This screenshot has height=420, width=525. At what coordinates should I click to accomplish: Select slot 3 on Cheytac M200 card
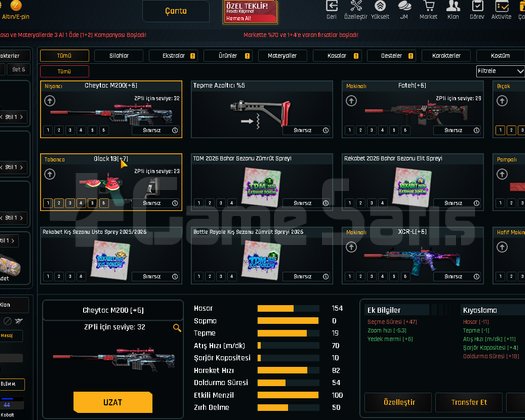[x=70, y=130]
